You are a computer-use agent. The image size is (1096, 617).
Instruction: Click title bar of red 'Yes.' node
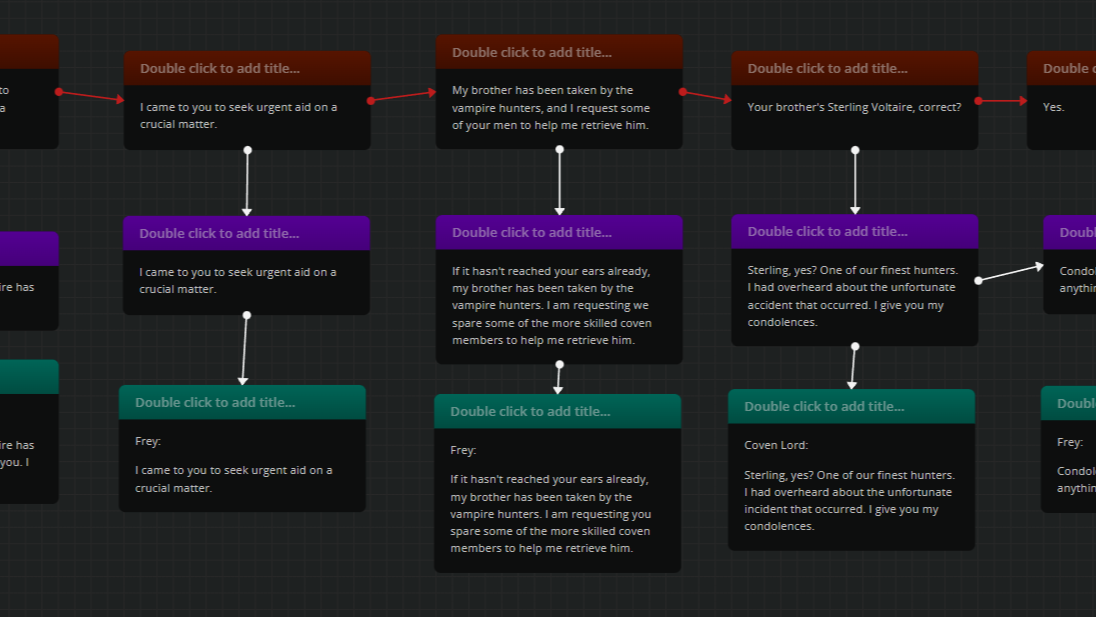[1064, 68]
